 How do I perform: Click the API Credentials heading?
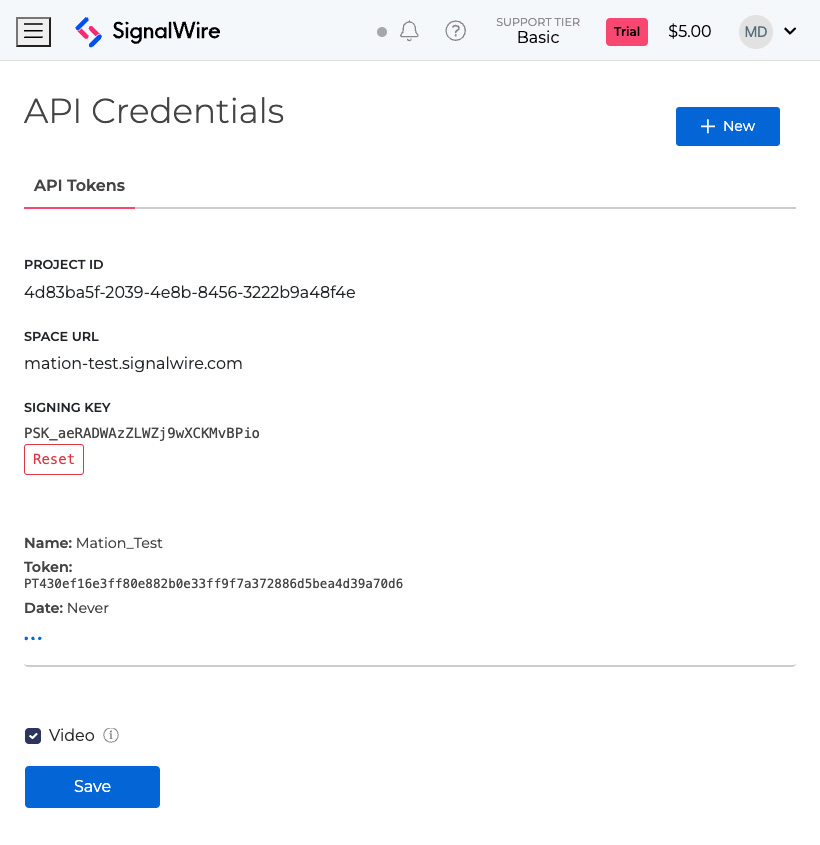coord(154,111)
